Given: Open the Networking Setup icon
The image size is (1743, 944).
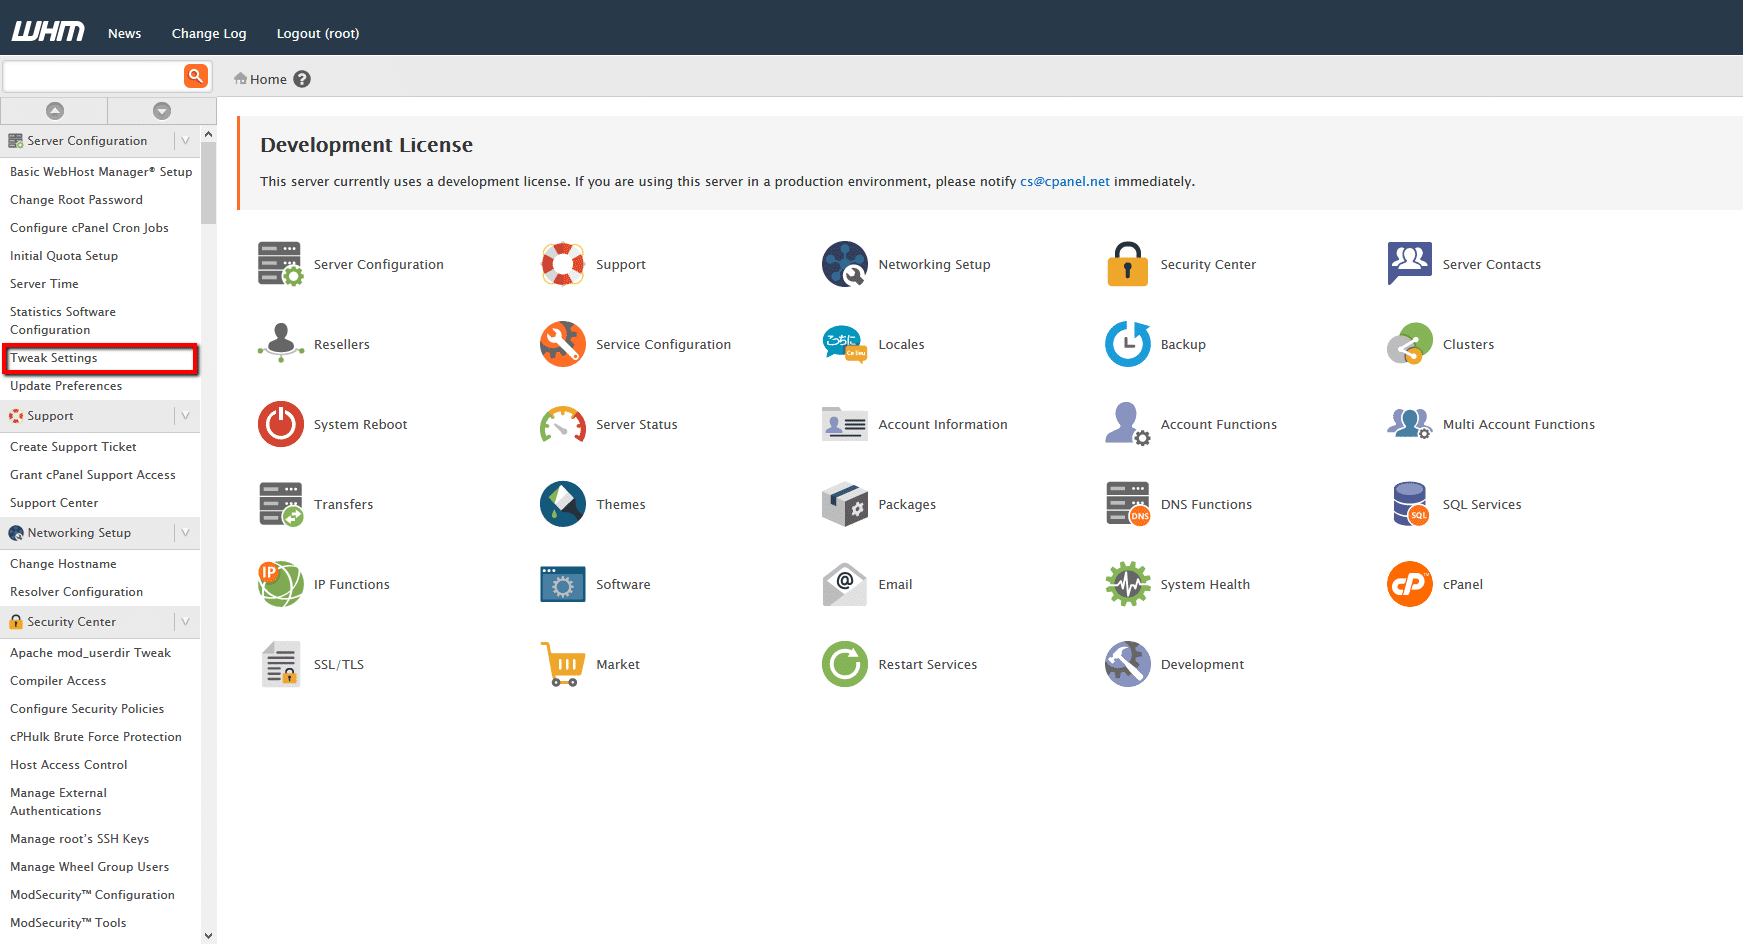Looking at the screenshot, I should (x=845, y=264).
